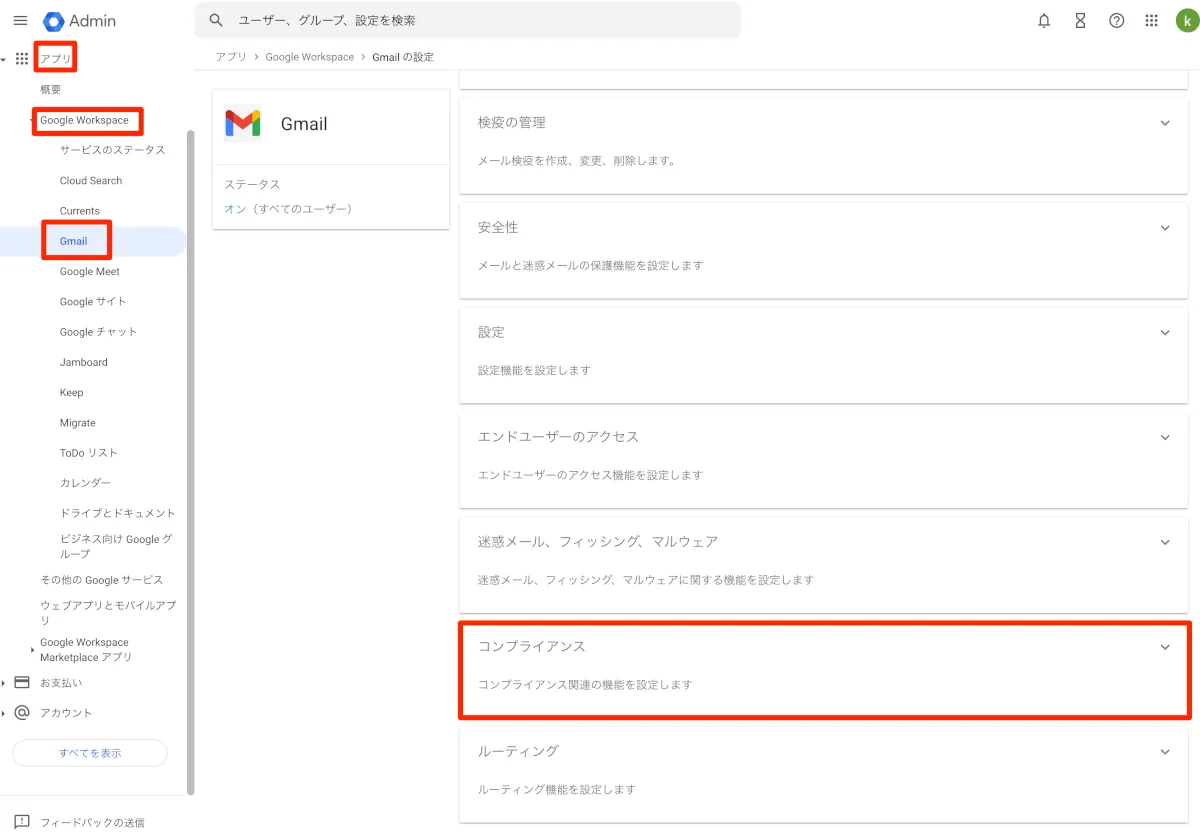Open Google チャット in the sidebar
The image size is (1200, 837).
[98, 332]
